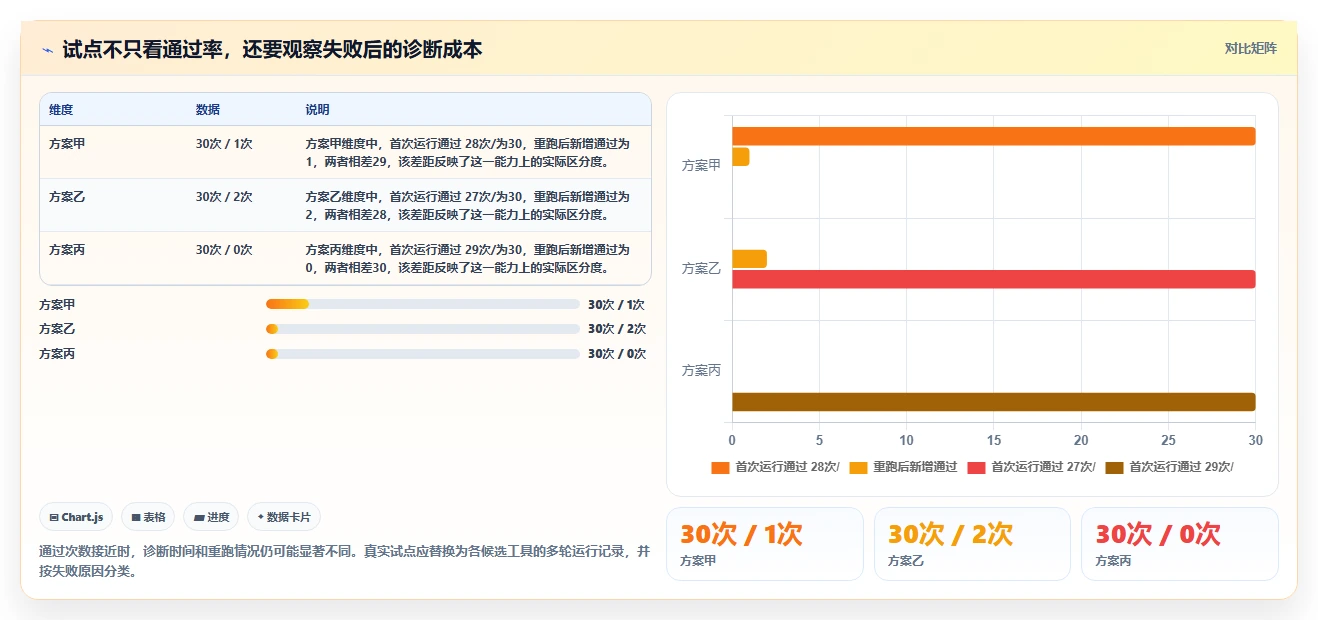The image size is (1318, 620).
Task: Toggle the amber 重跑后新增通过 legend swatch
Action: tap(858, 467)
